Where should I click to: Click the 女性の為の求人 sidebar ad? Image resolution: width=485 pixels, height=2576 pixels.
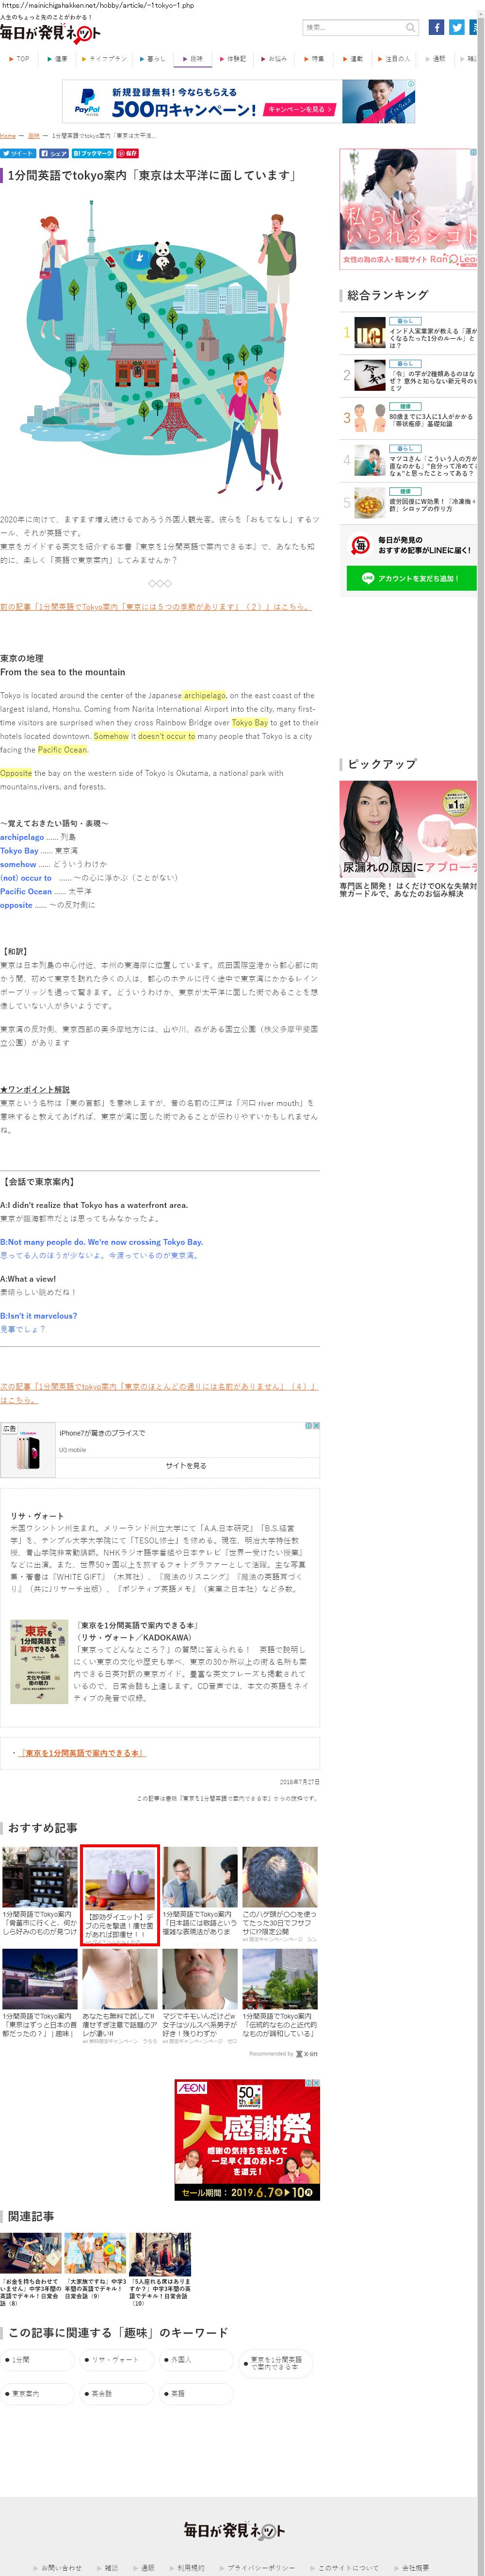click(x=408, y=209)
